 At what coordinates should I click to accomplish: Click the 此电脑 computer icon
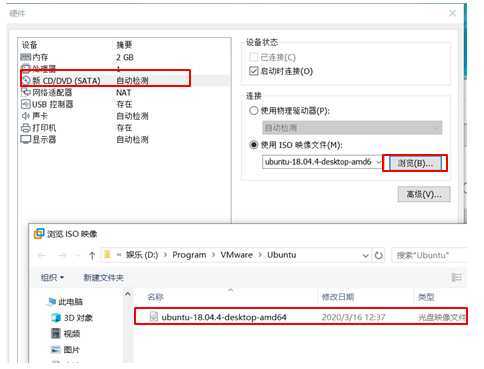point(52,302)
